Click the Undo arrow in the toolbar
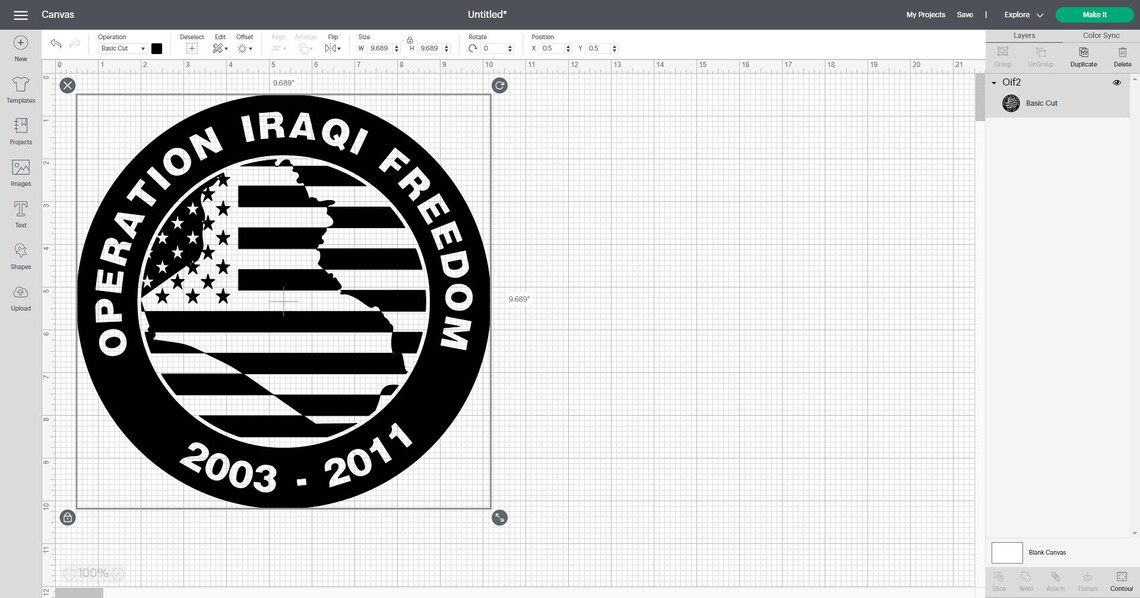This screenshot has width=1140, height=598. 55,43
